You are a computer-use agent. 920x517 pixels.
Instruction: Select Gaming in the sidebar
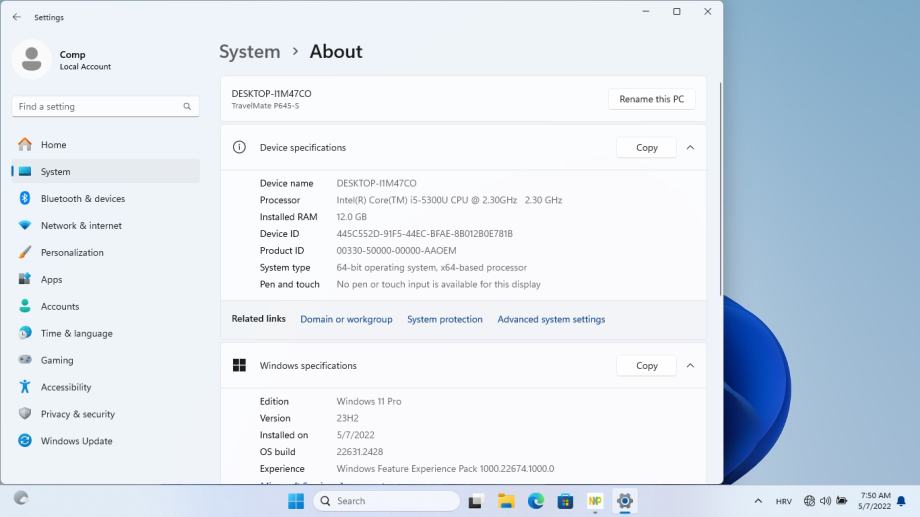pyautogui.click(x=57, y=360)
